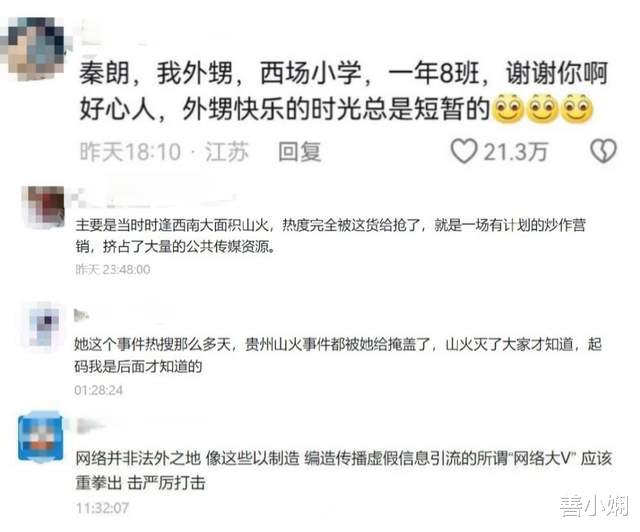Viewport: 640px width, 532px height.
Task: Open the top commenter's pixelated avatar
Action: [x=34, y=49]
